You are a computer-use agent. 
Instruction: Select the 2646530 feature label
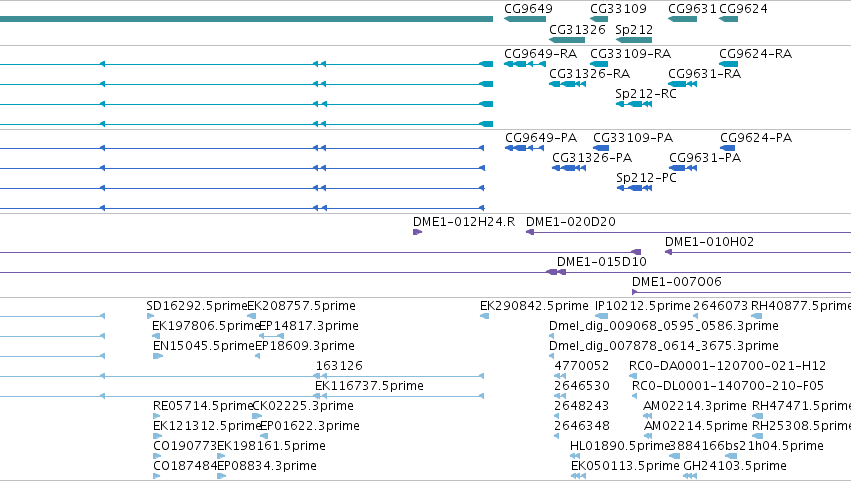point(581,386)
